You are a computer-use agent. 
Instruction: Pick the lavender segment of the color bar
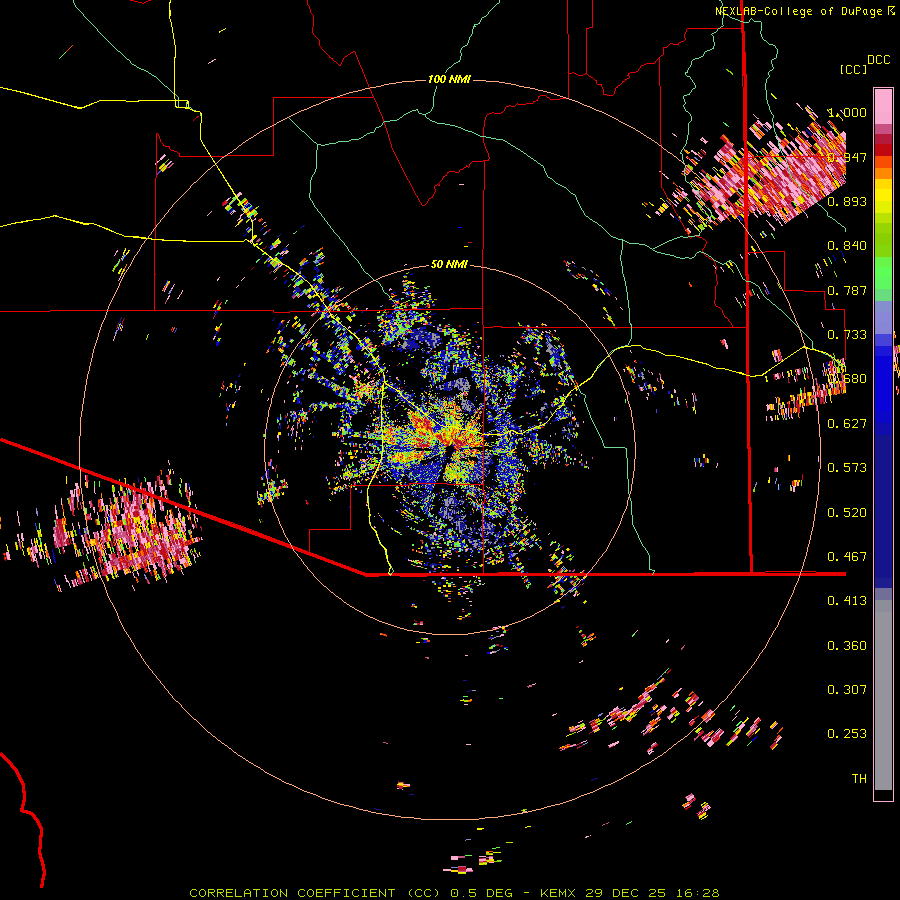tap(883, 317)
